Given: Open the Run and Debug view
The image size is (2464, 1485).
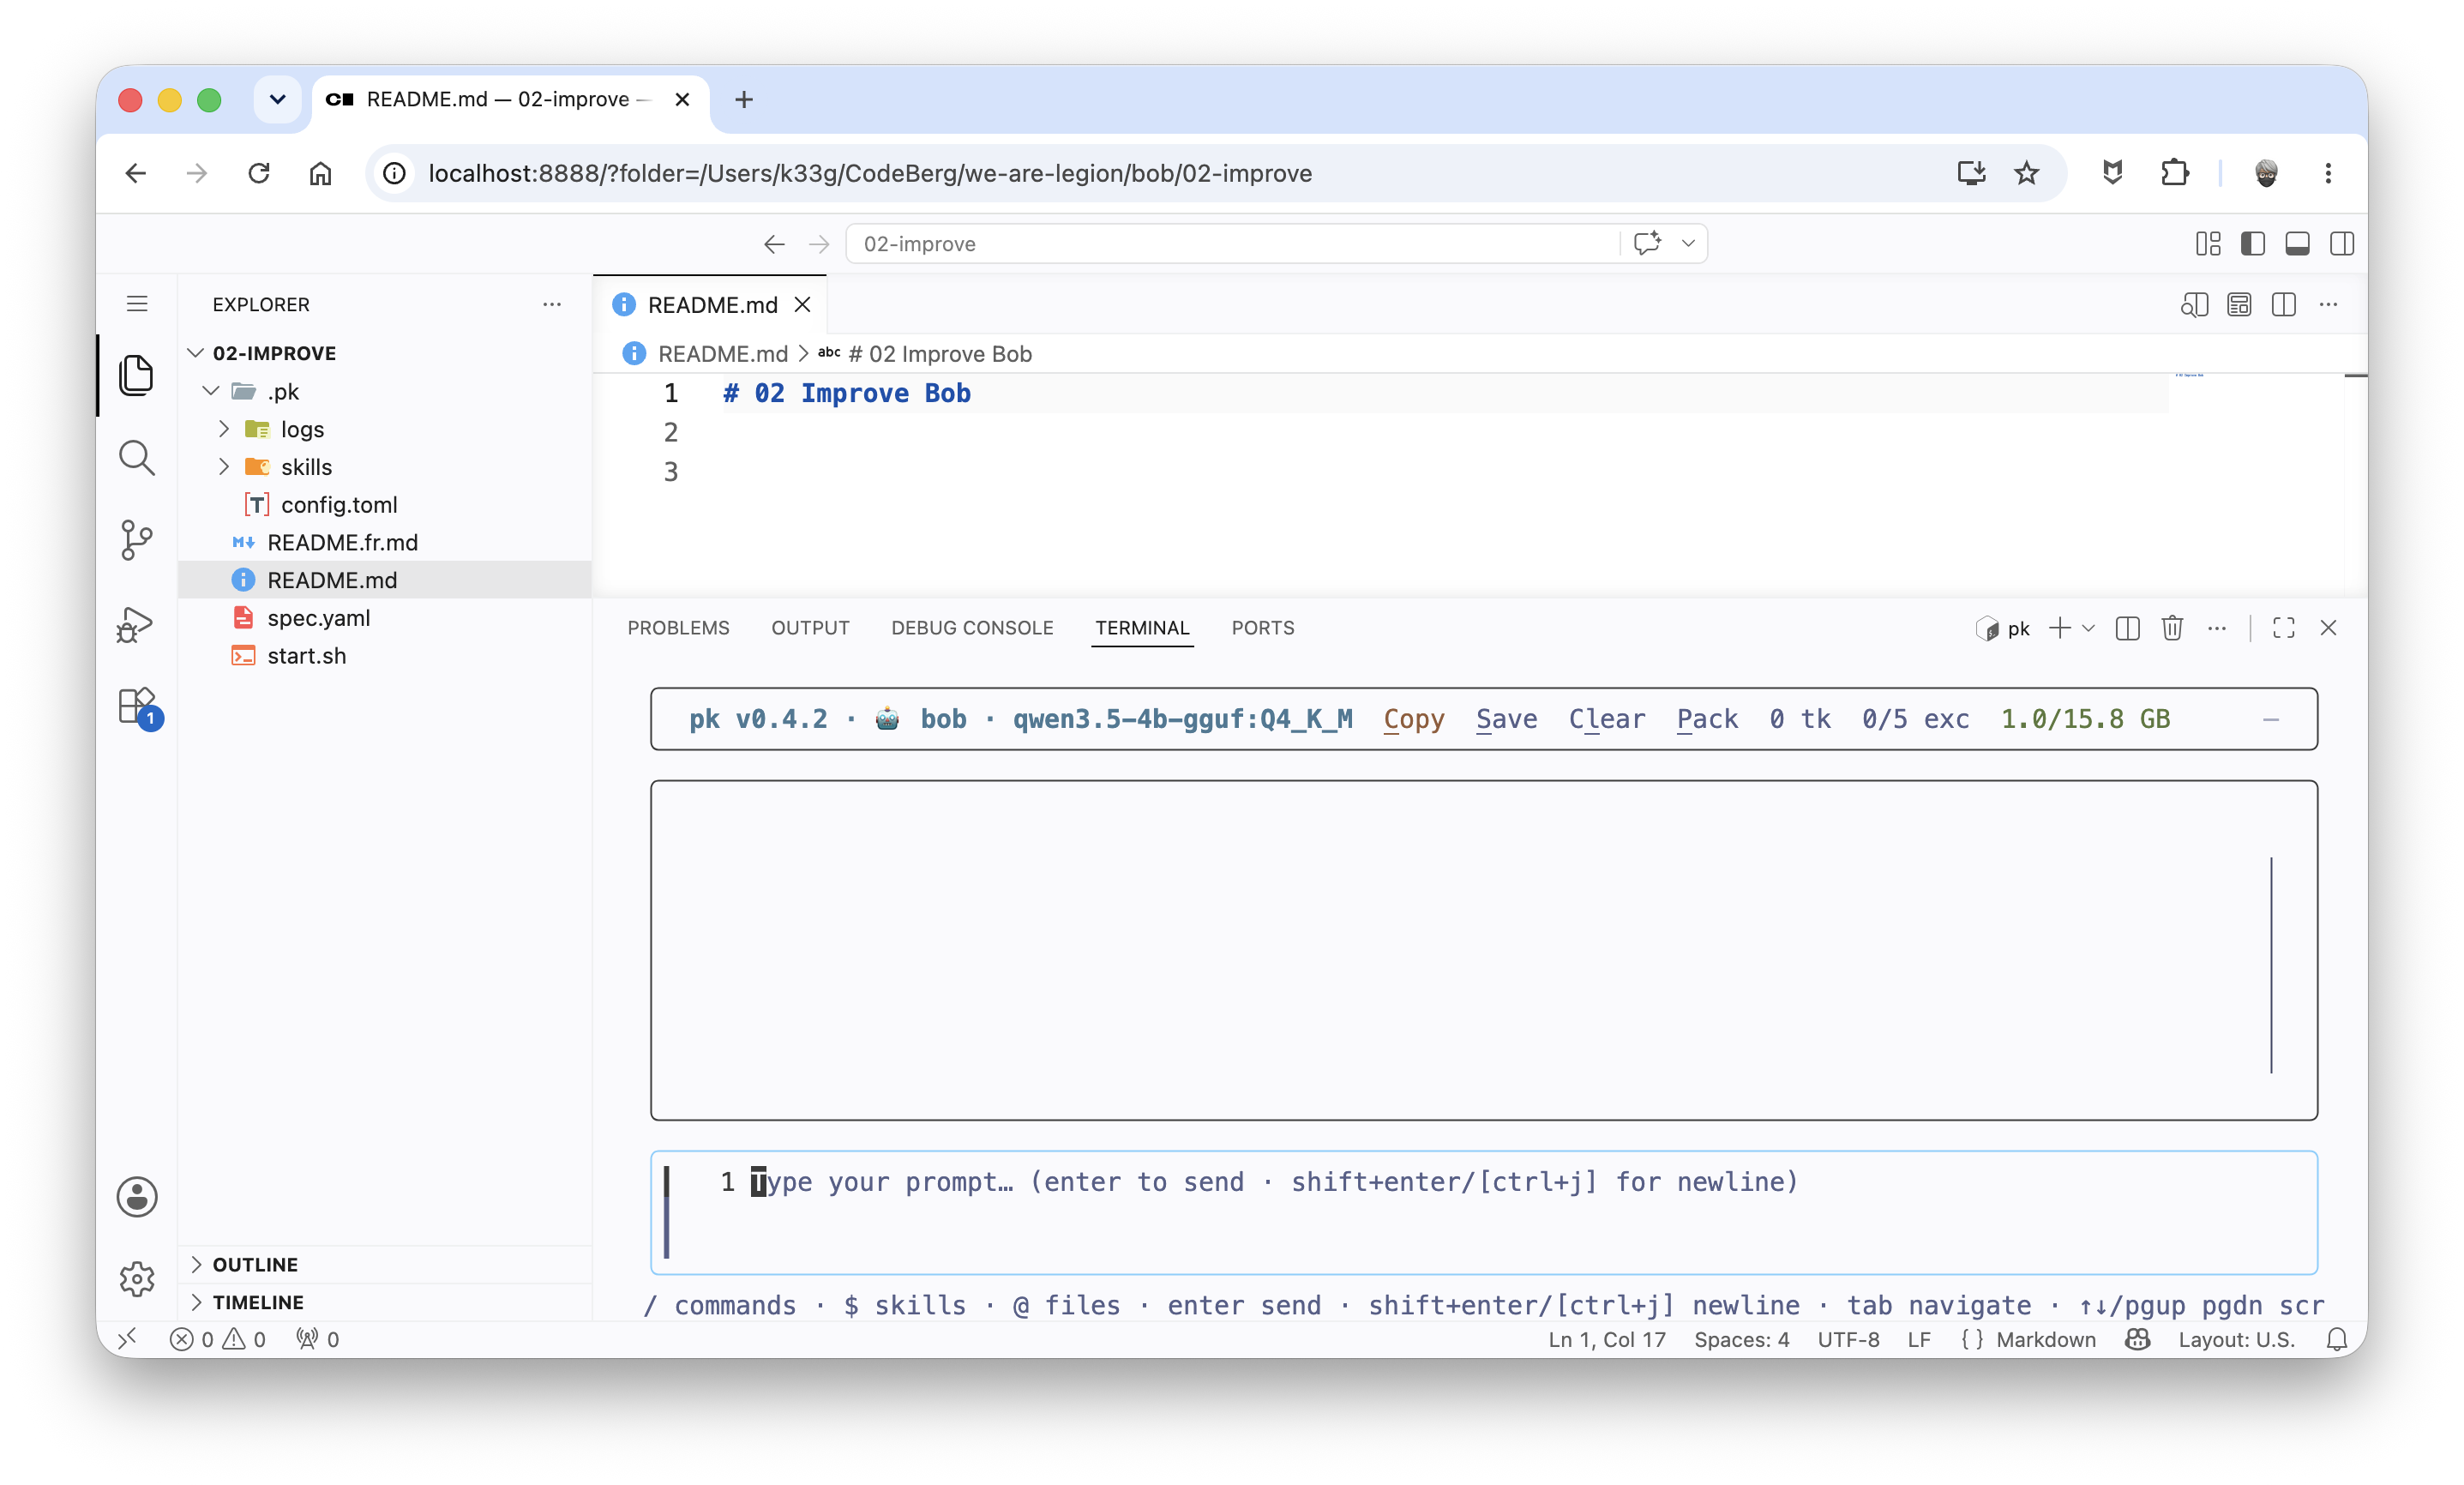Looking at the screenshot, I should (x=136, y=624).
